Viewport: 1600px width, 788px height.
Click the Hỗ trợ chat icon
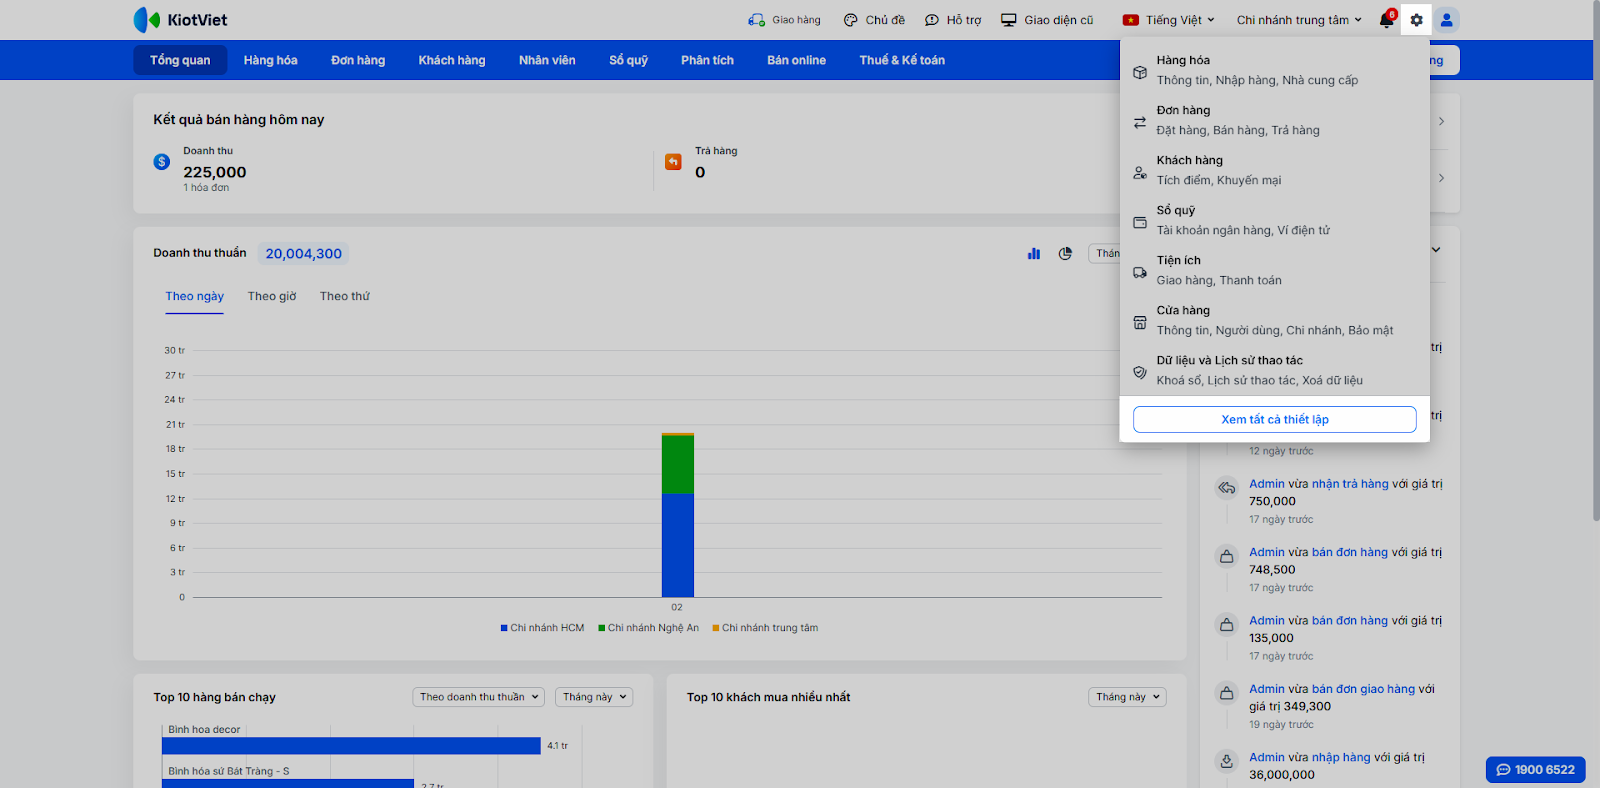932,20
